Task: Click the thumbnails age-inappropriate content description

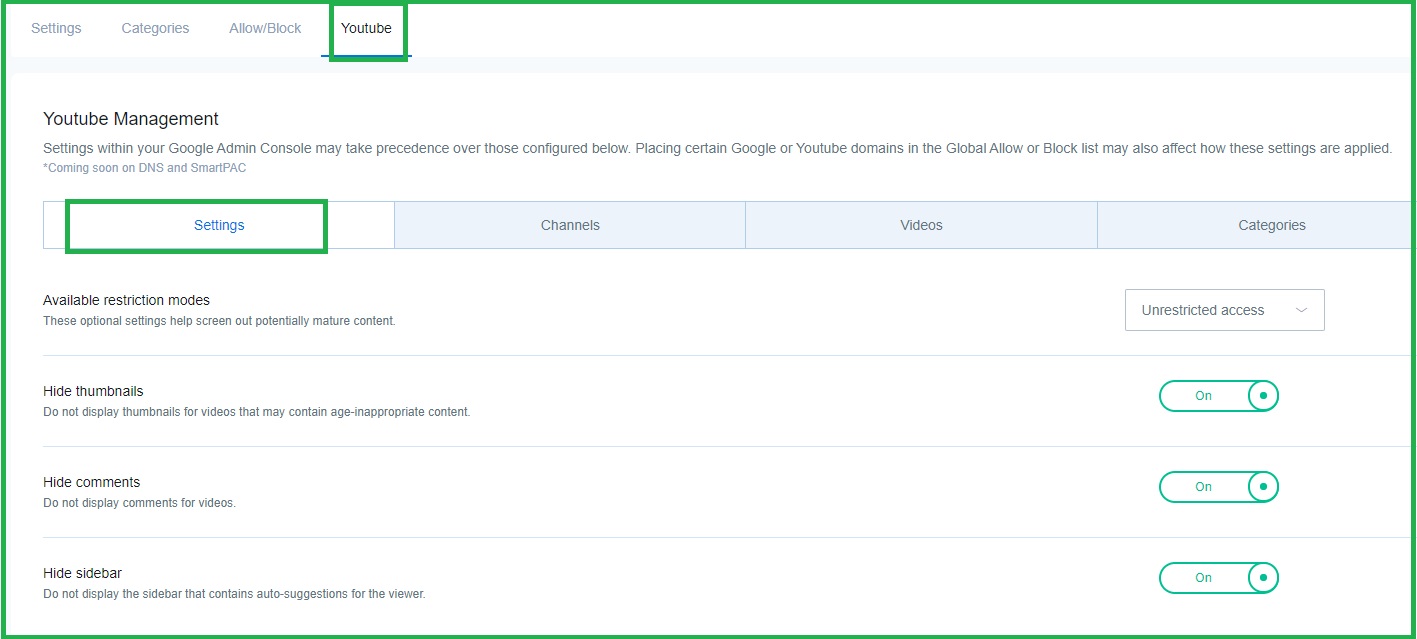Action: [257, 412]
